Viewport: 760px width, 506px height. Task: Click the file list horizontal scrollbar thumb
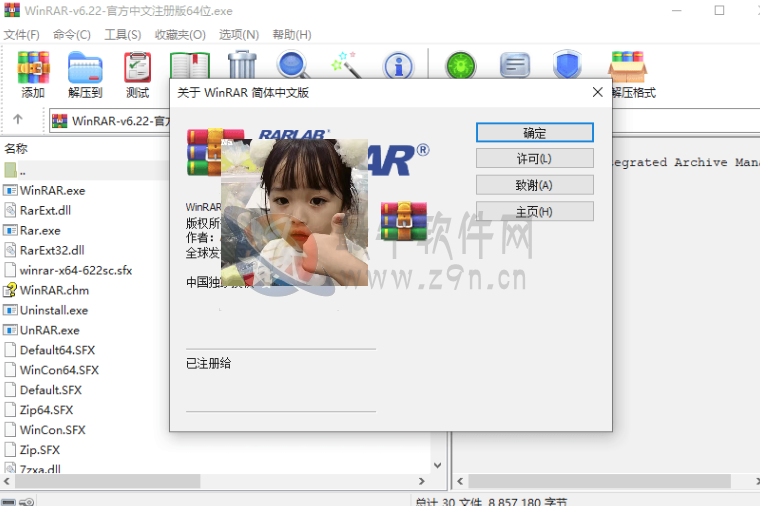(x=108, y=481)
